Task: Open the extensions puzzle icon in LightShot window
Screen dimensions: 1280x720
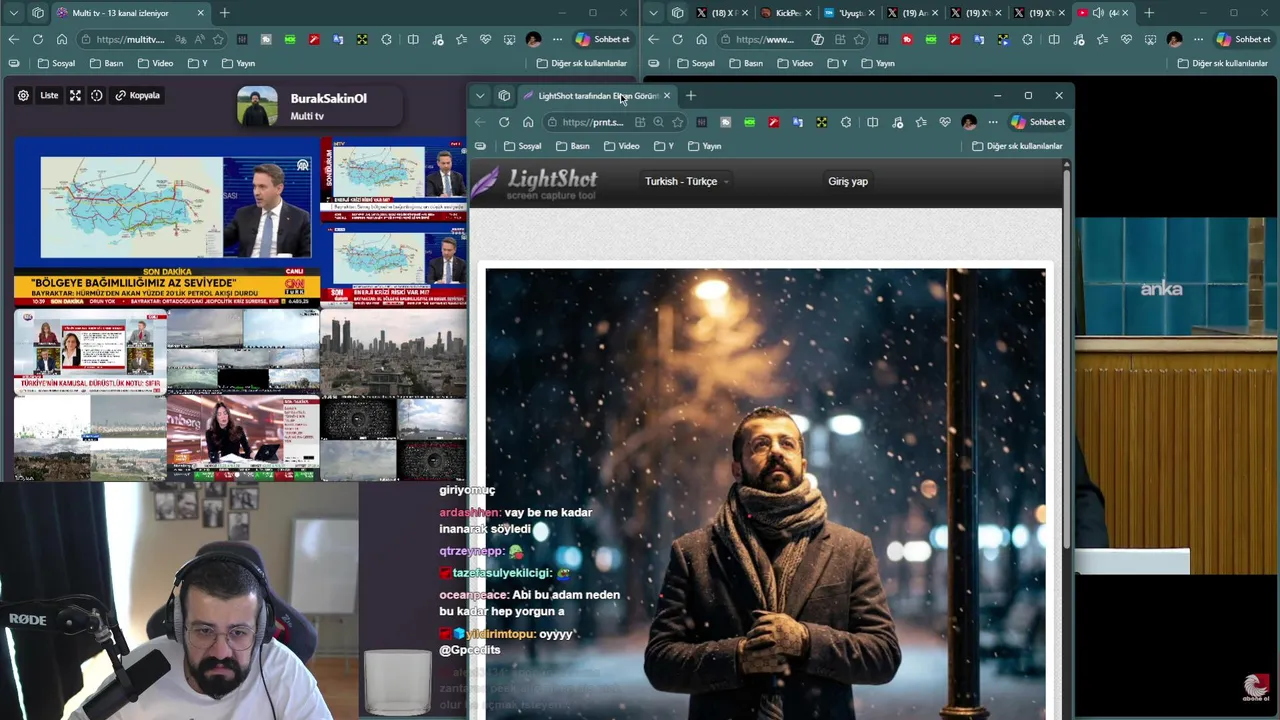Action: pos(846,122)
